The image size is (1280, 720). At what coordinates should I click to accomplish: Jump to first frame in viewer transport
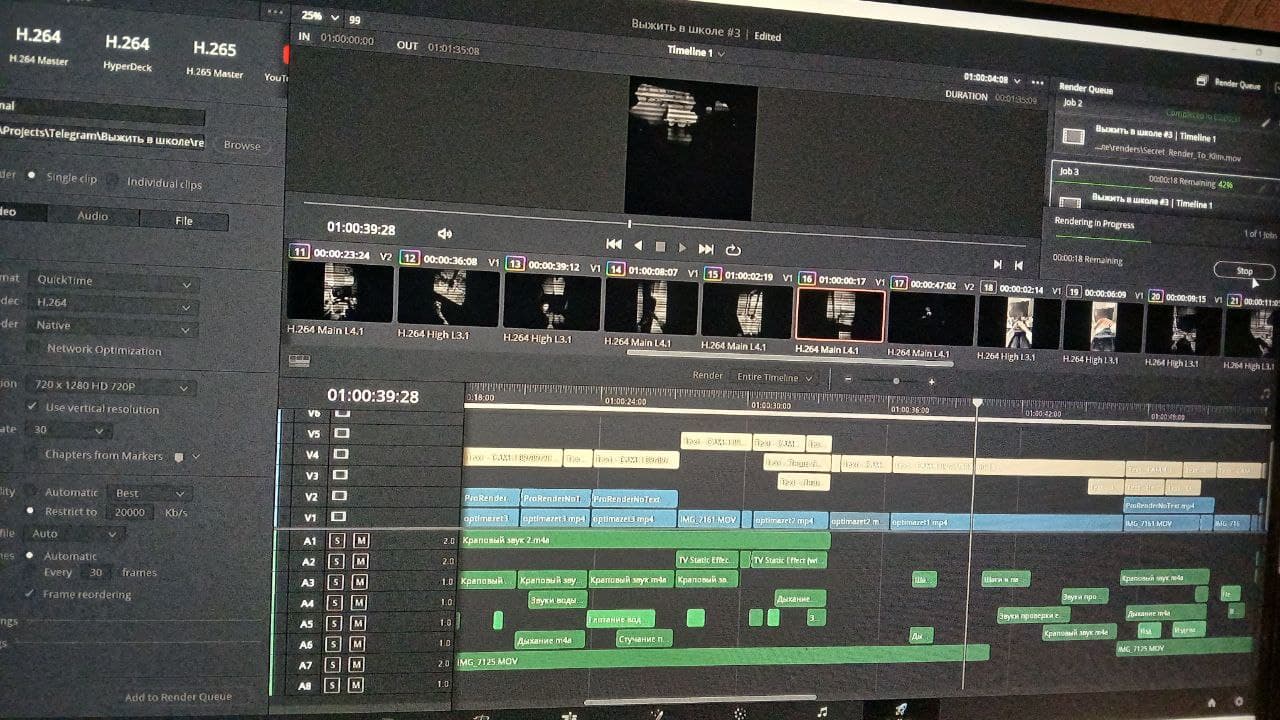614,245
